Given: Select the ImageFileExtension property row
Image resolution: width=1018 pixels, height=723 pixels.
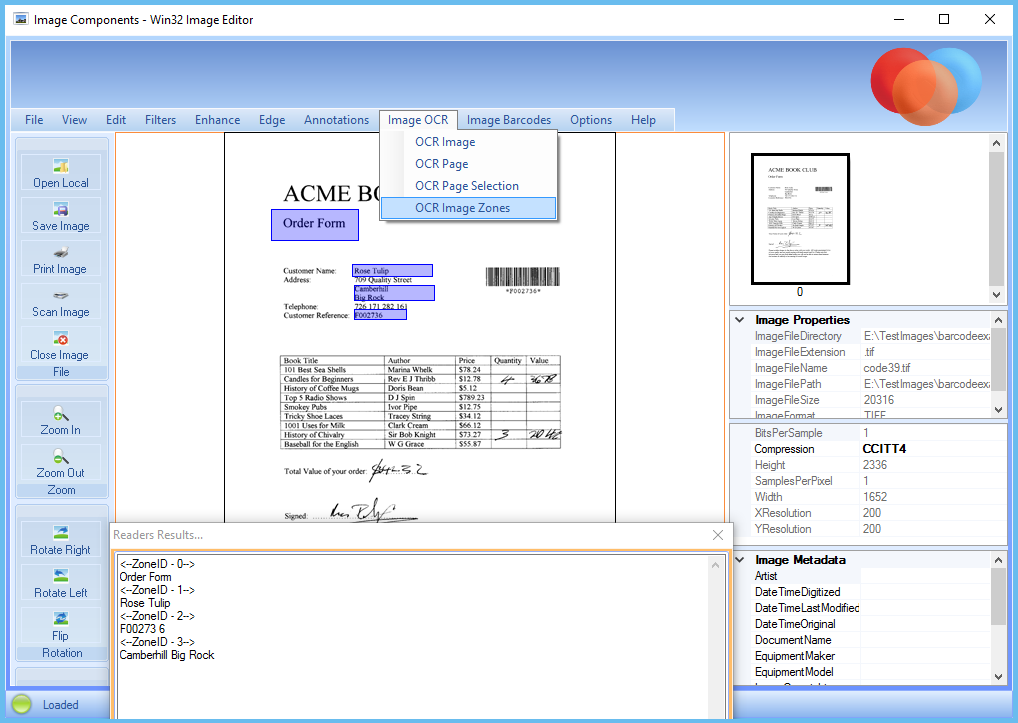Looking at the screenshot, I should pyautogui.click(x=871, y=352).
